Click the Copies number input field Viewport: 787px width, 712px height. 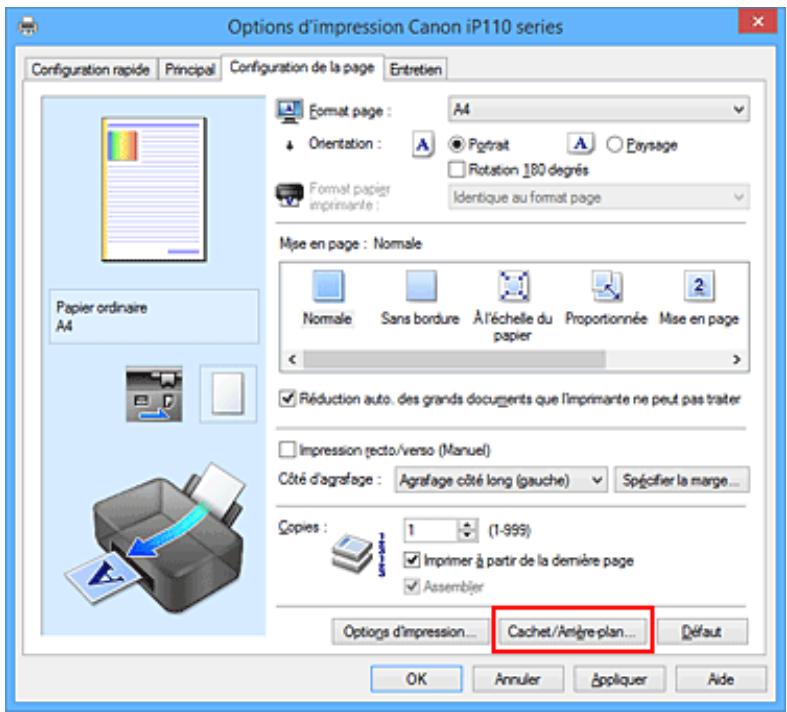[431, 530]
